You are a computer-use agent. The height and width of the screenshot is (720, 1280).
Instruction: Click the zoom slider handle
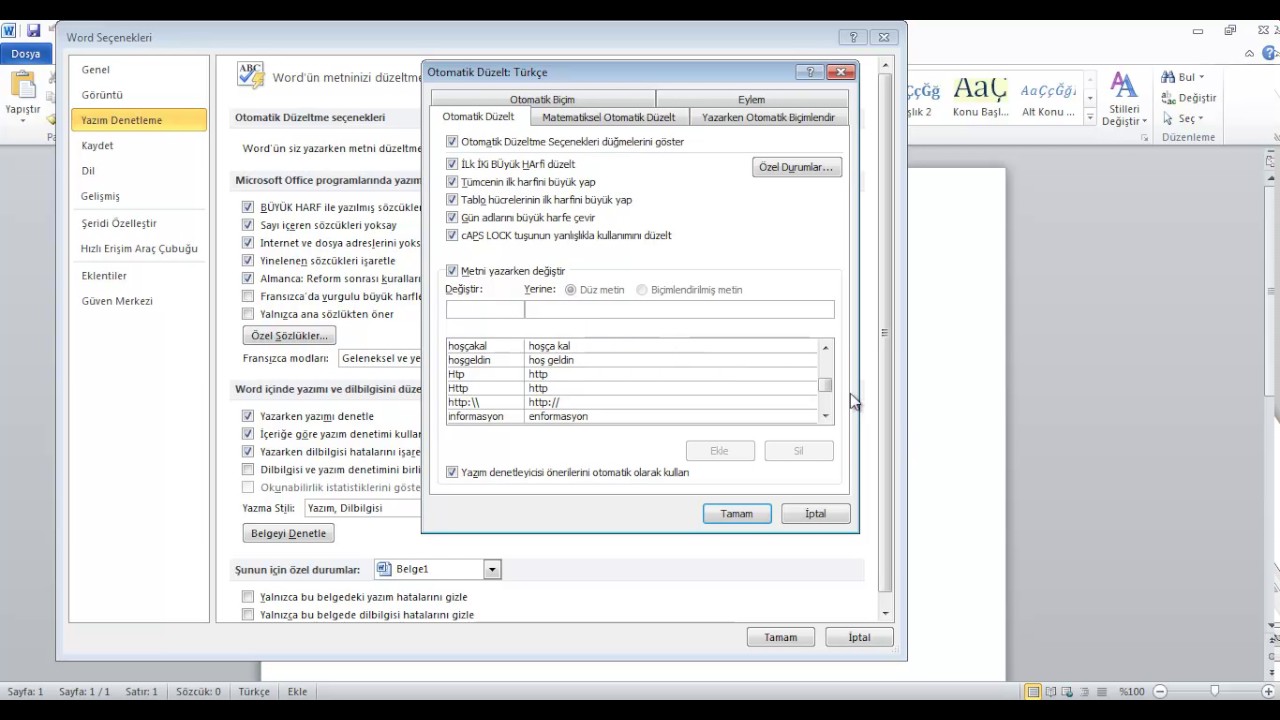1214,691
